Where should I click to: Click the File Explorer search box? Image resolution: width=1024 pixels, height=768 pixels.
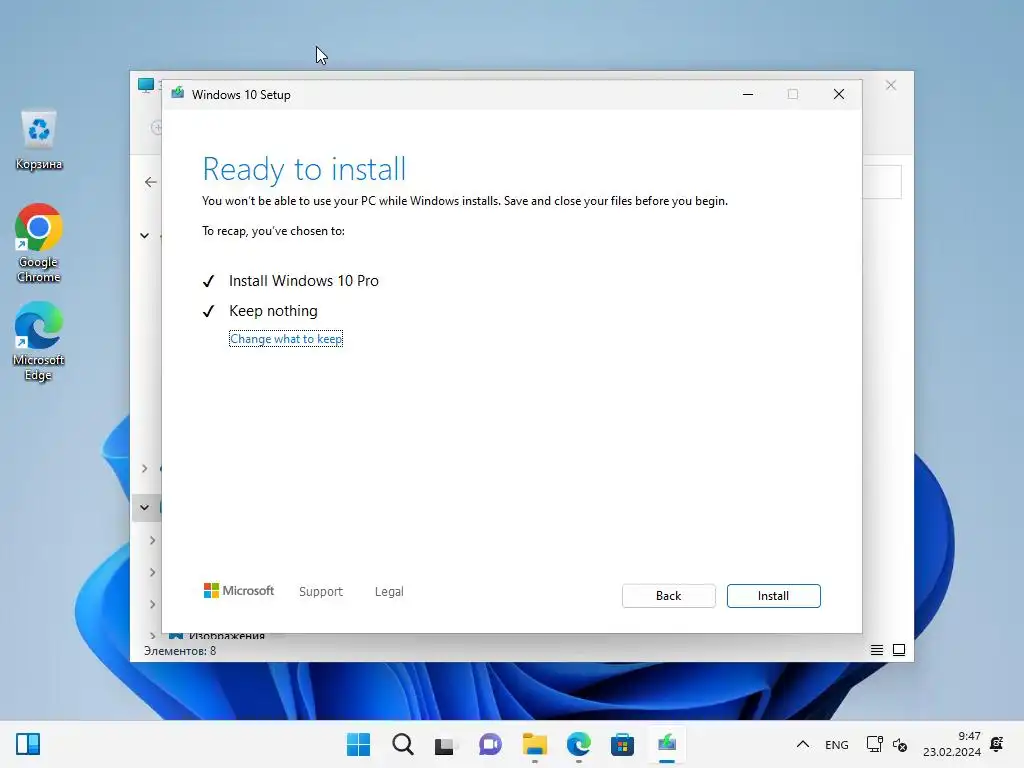[x=882, y=182]
